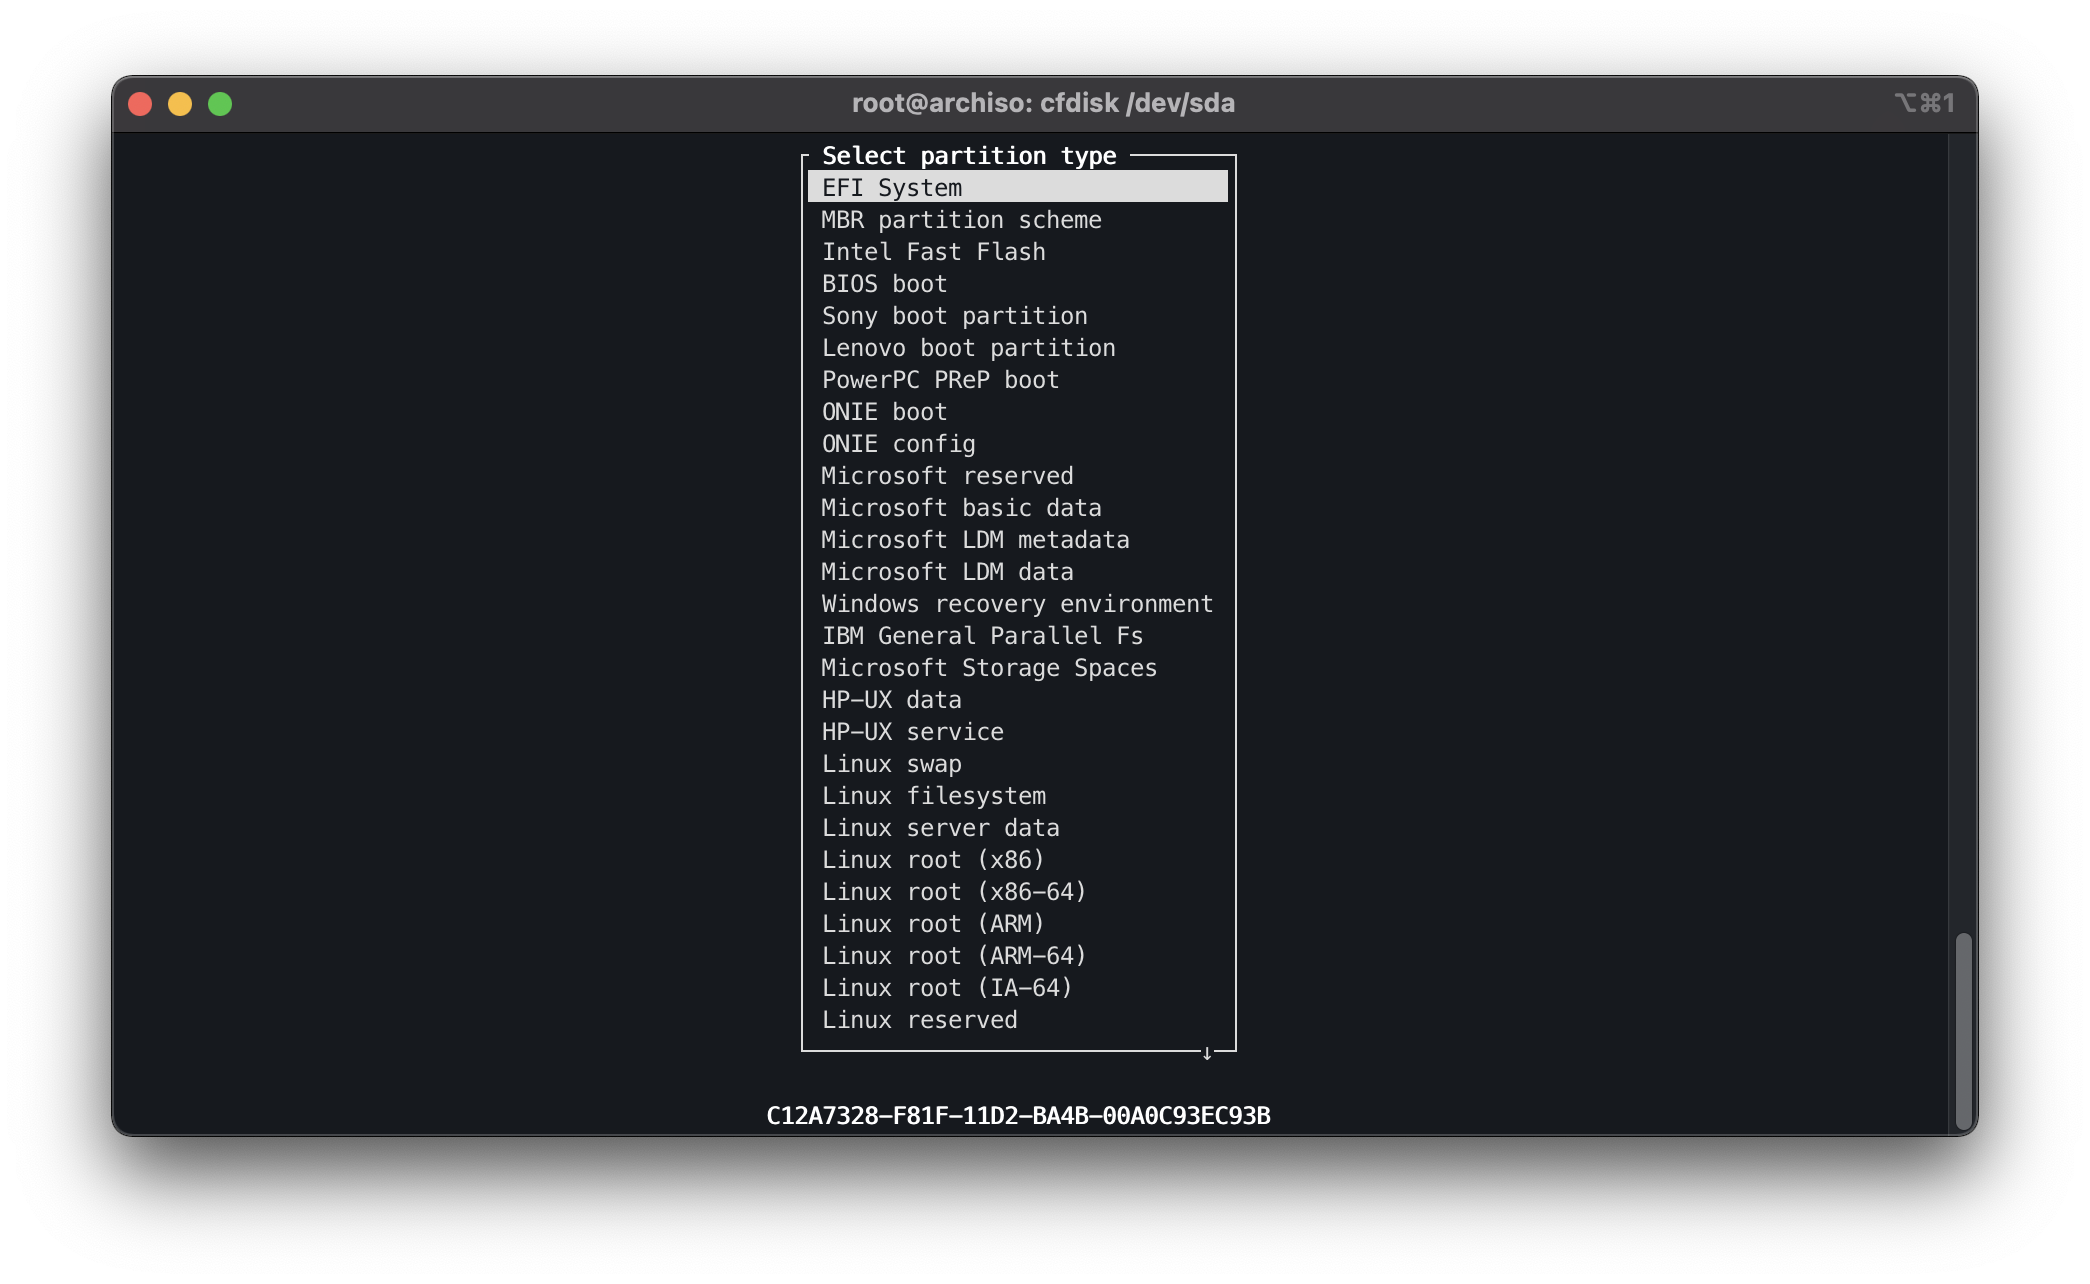Screen dimensions: 2090x1284
Task: Select Linux root (x86-64) type
Action: point(1017,891)
